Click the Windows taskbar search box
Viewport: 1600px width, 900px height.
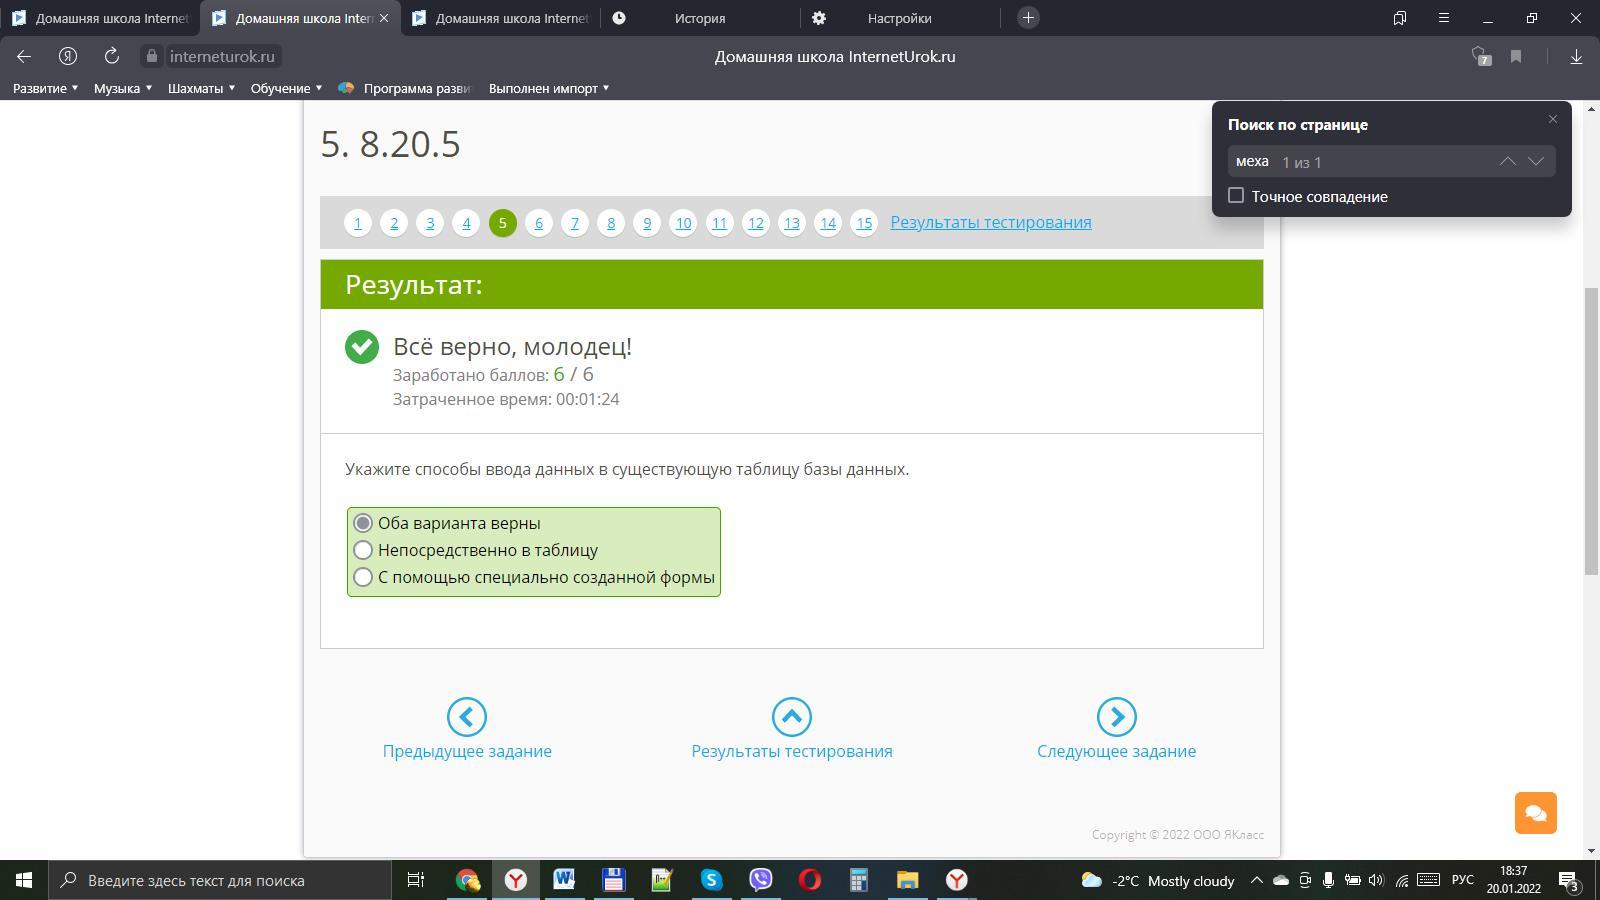(x=220, y=880)
